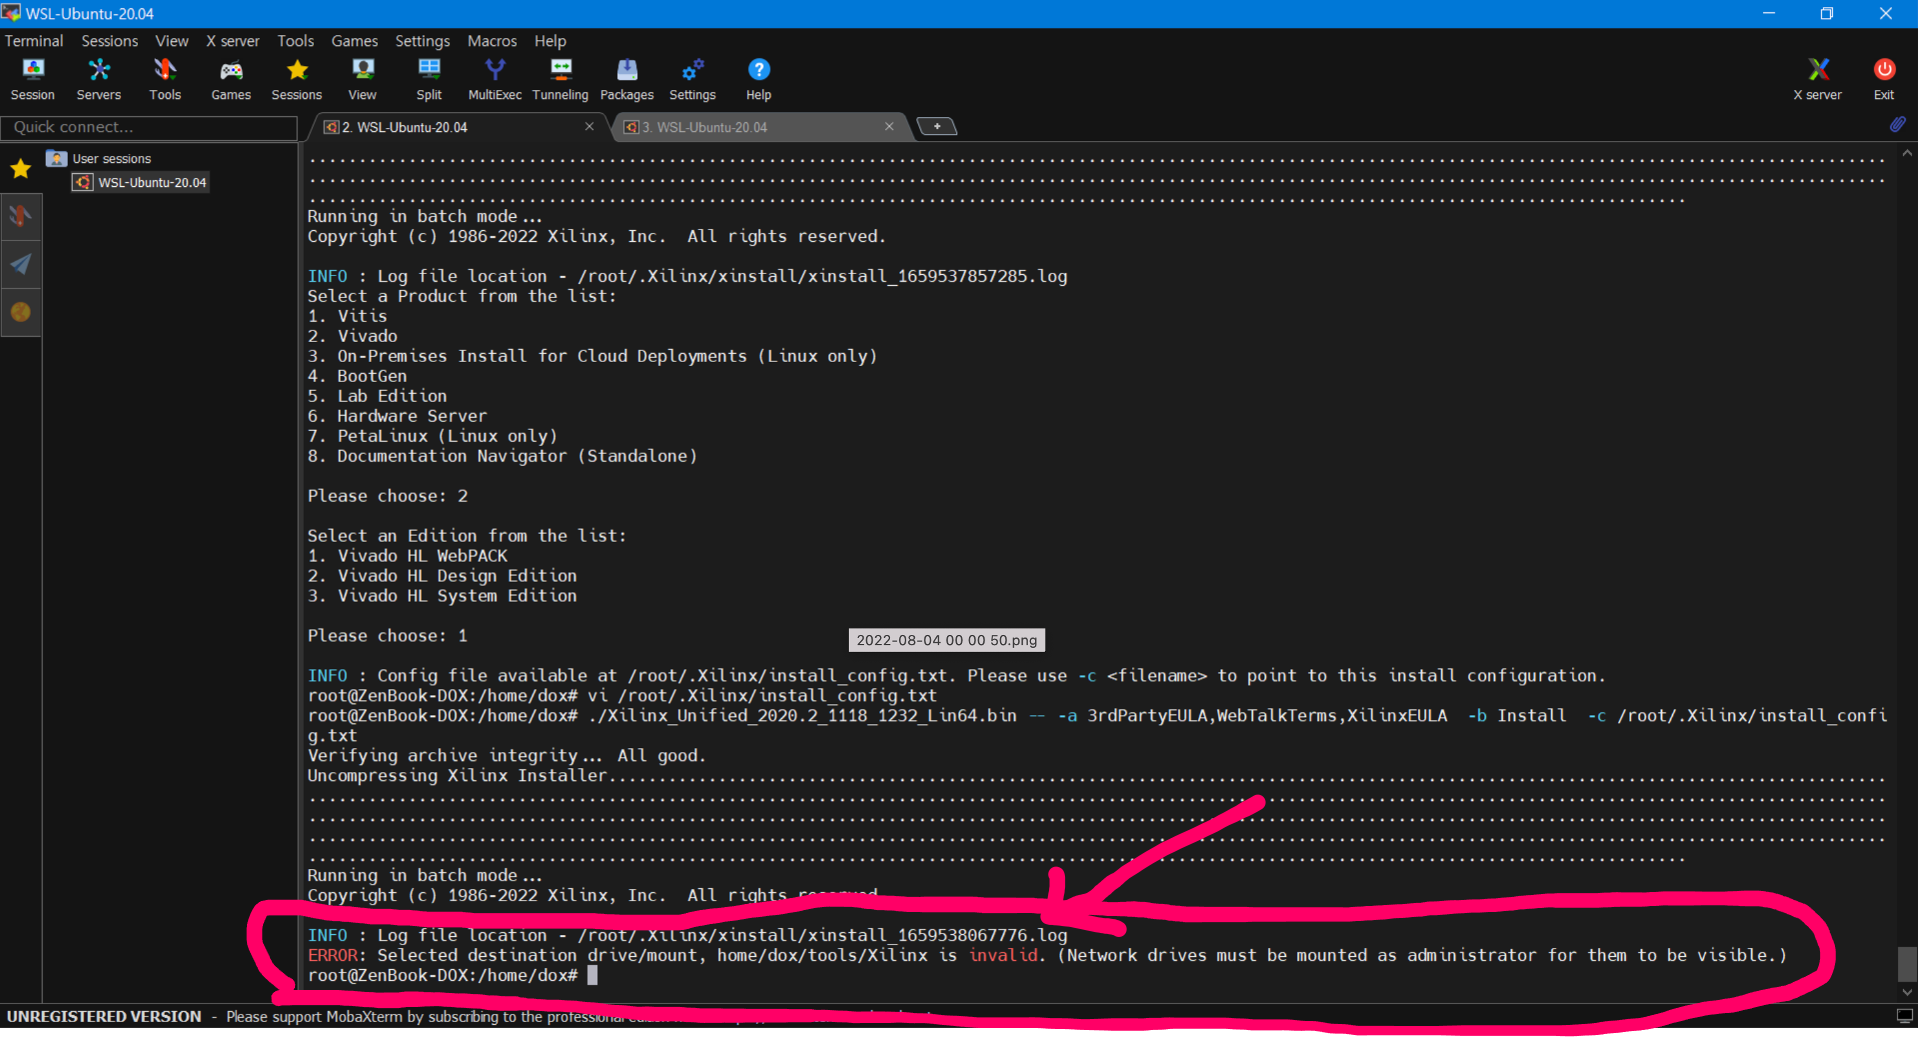Click the paperclip icon beside the tabs
1920x1046 pixels.
[x=1897, y=125]
